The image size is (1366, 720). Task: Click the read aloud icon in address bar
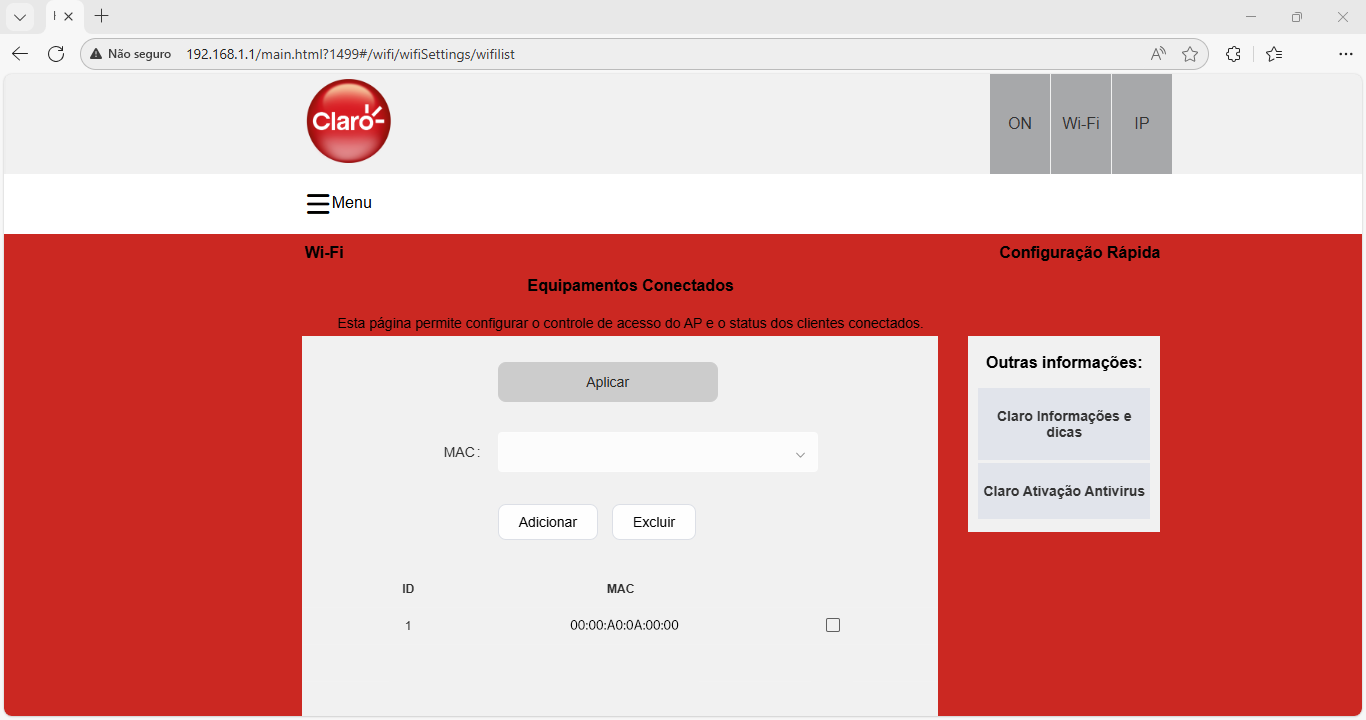pos(1158,54)
